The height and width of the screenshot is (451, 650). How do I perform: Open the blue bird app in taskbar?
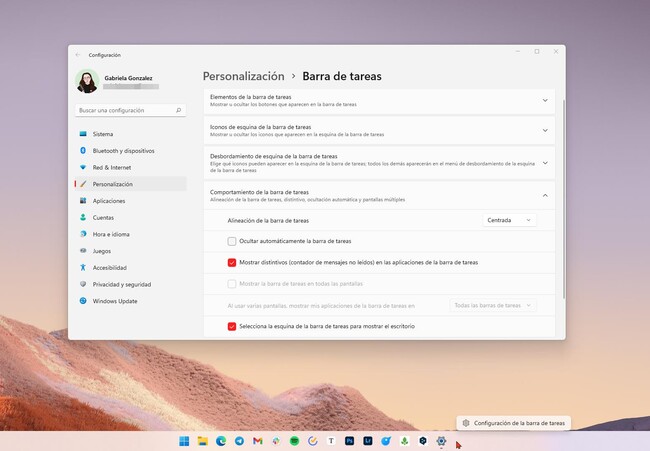point(386,441)
